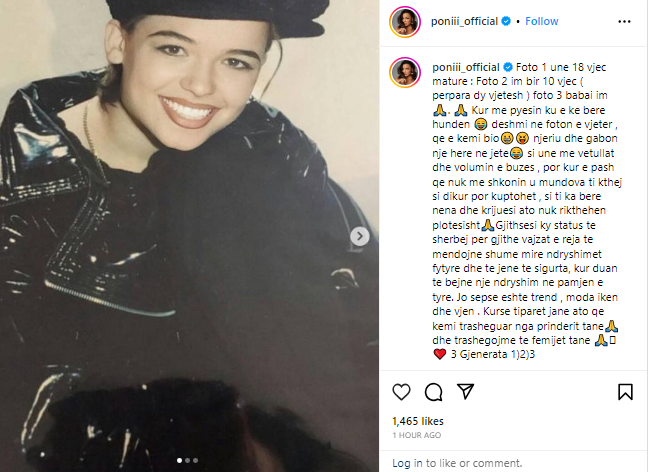648x472 pixels.
Task: View the 1,465 likes list
Action: (417, 421)
